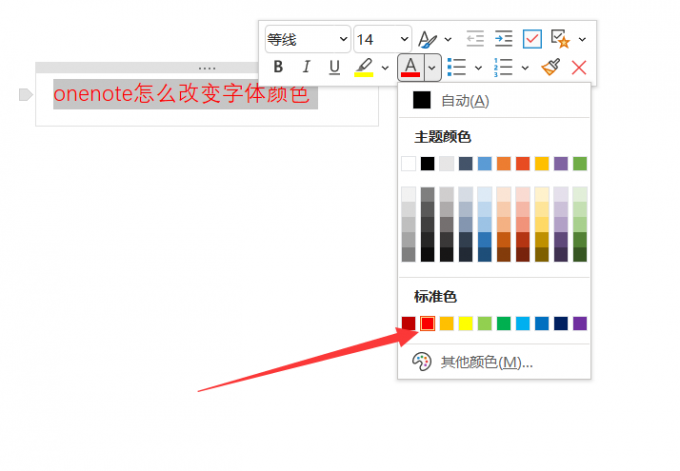The width and height of the screenshot is (680, 471).
Task: Select red-orange theme color swatch
Action: (523, 164)
